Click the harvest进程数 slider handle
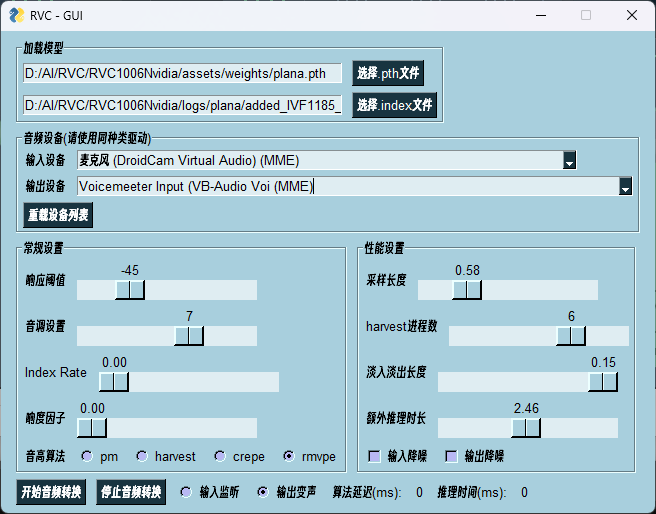 571,336
